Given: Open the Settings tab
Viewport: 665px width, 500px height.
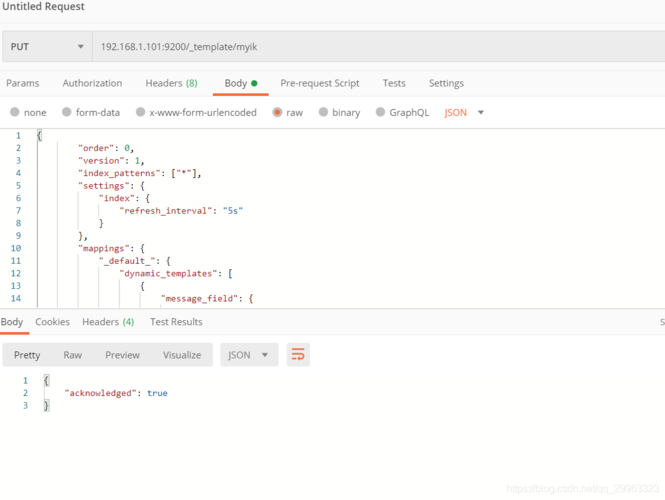Looking at the screenshot, I should click(x=446, y=83).
